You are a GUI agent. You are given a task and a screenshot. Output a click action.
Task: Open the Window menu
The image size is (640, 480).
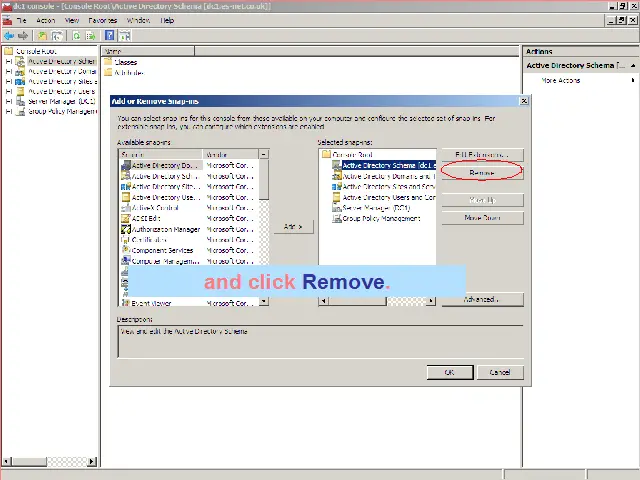tap(138, 20)
